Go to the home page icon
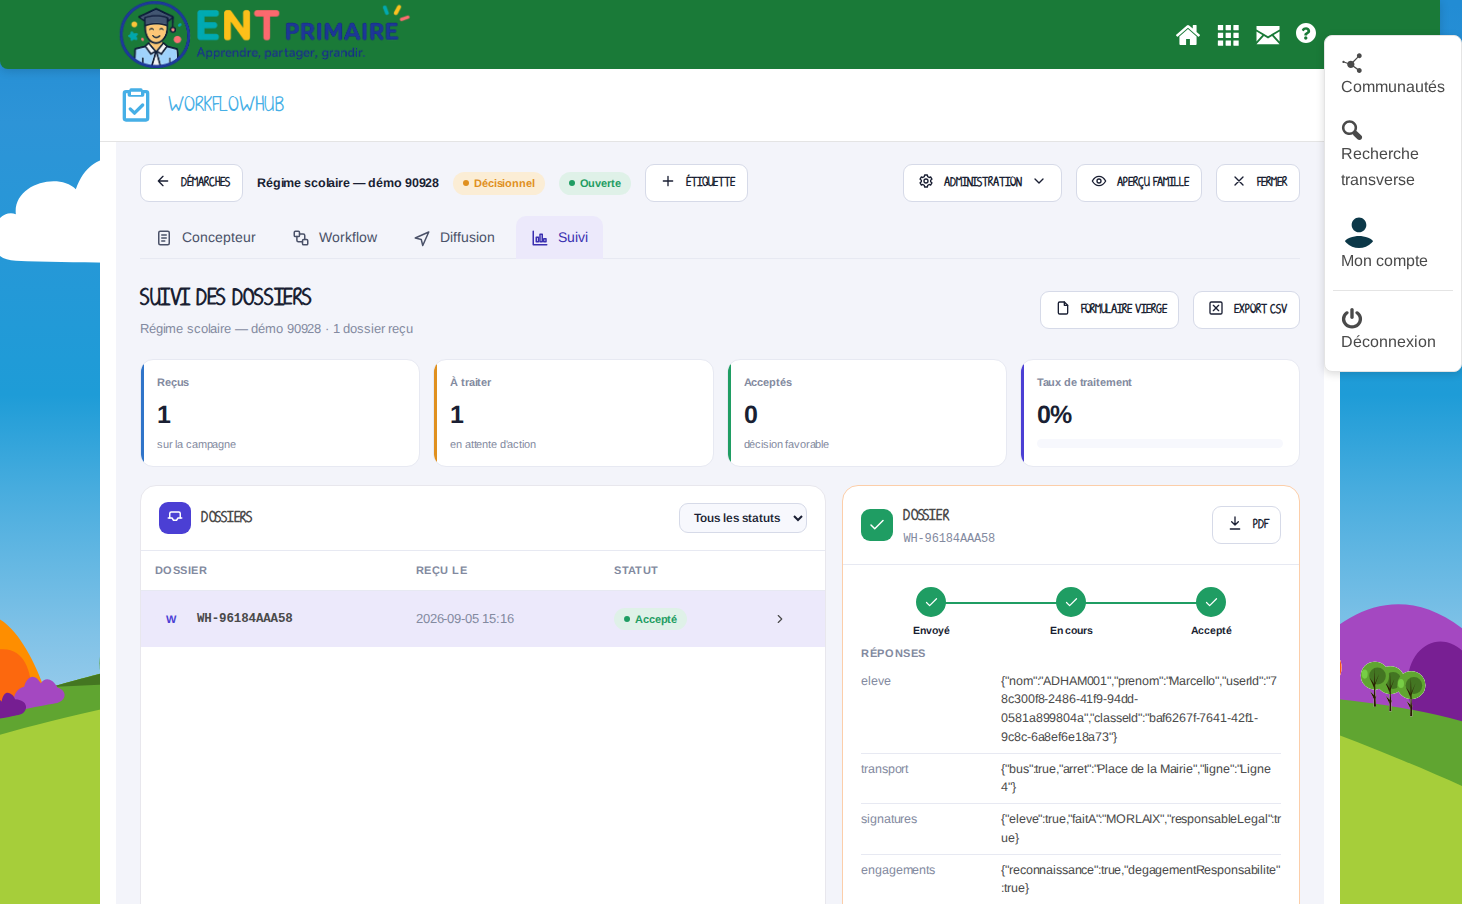This screenshot has width=1462, height=904. [x=1188, y=35]
